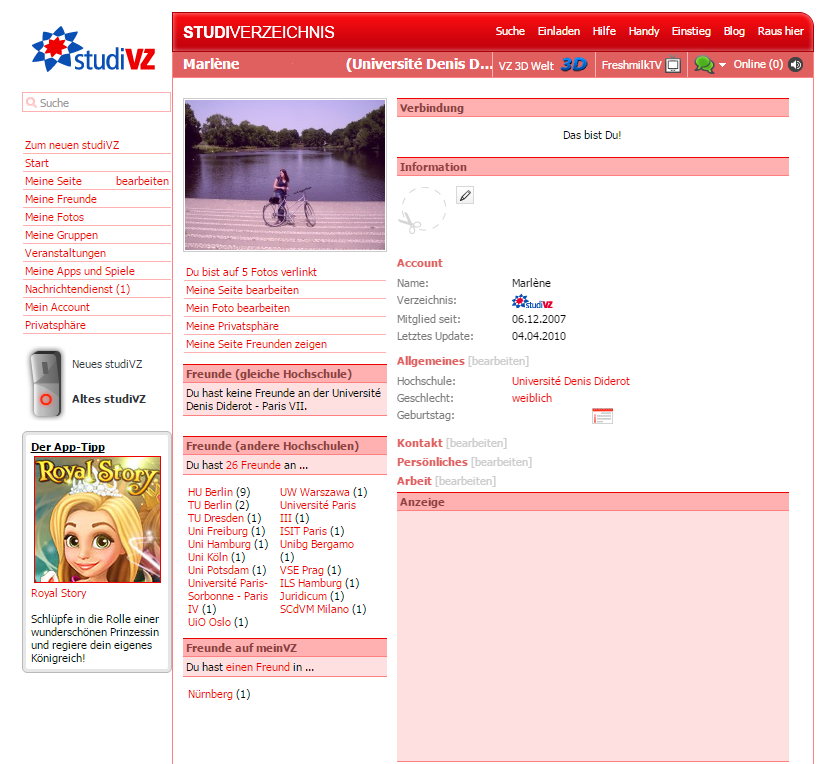This screenshot has height=764, width=827.
Task: Open Blog in top navigation
Action: coord(734,31)
